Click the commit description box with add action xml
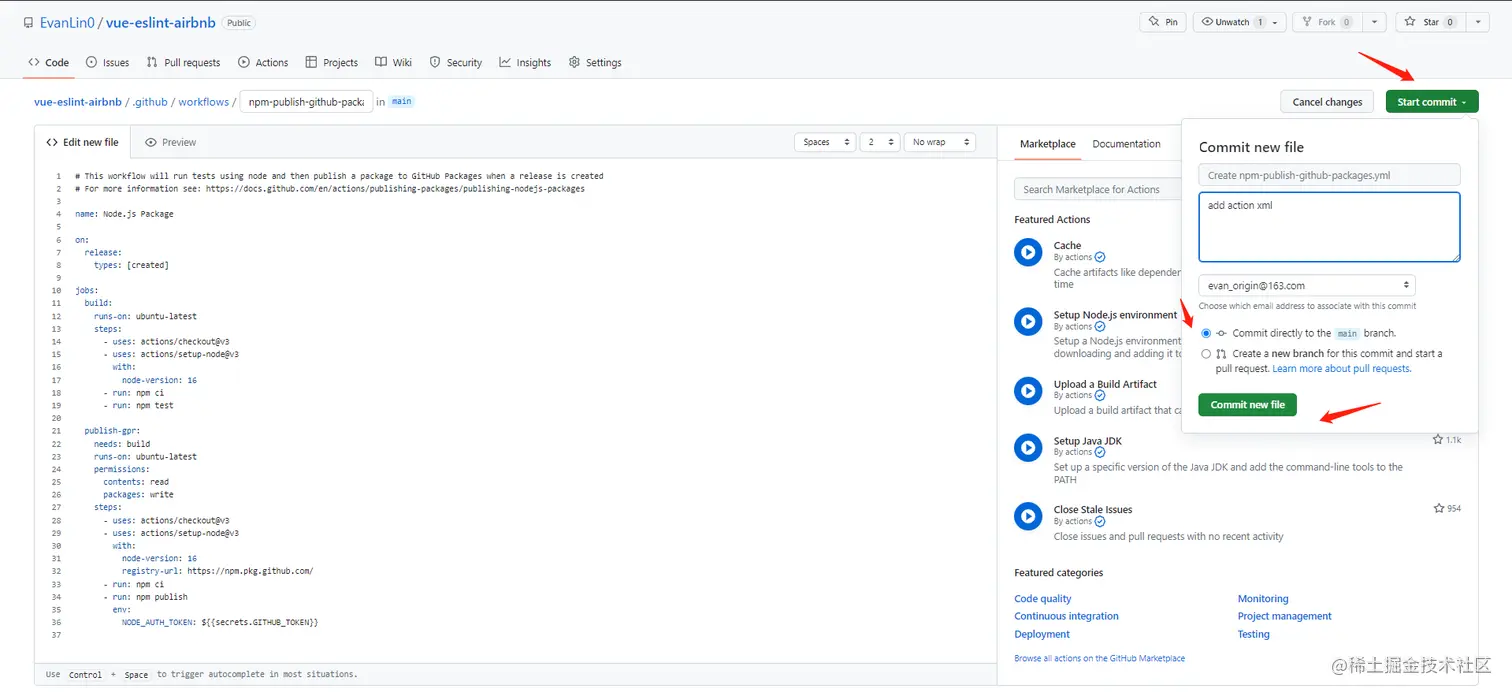 click(1329, 227)
